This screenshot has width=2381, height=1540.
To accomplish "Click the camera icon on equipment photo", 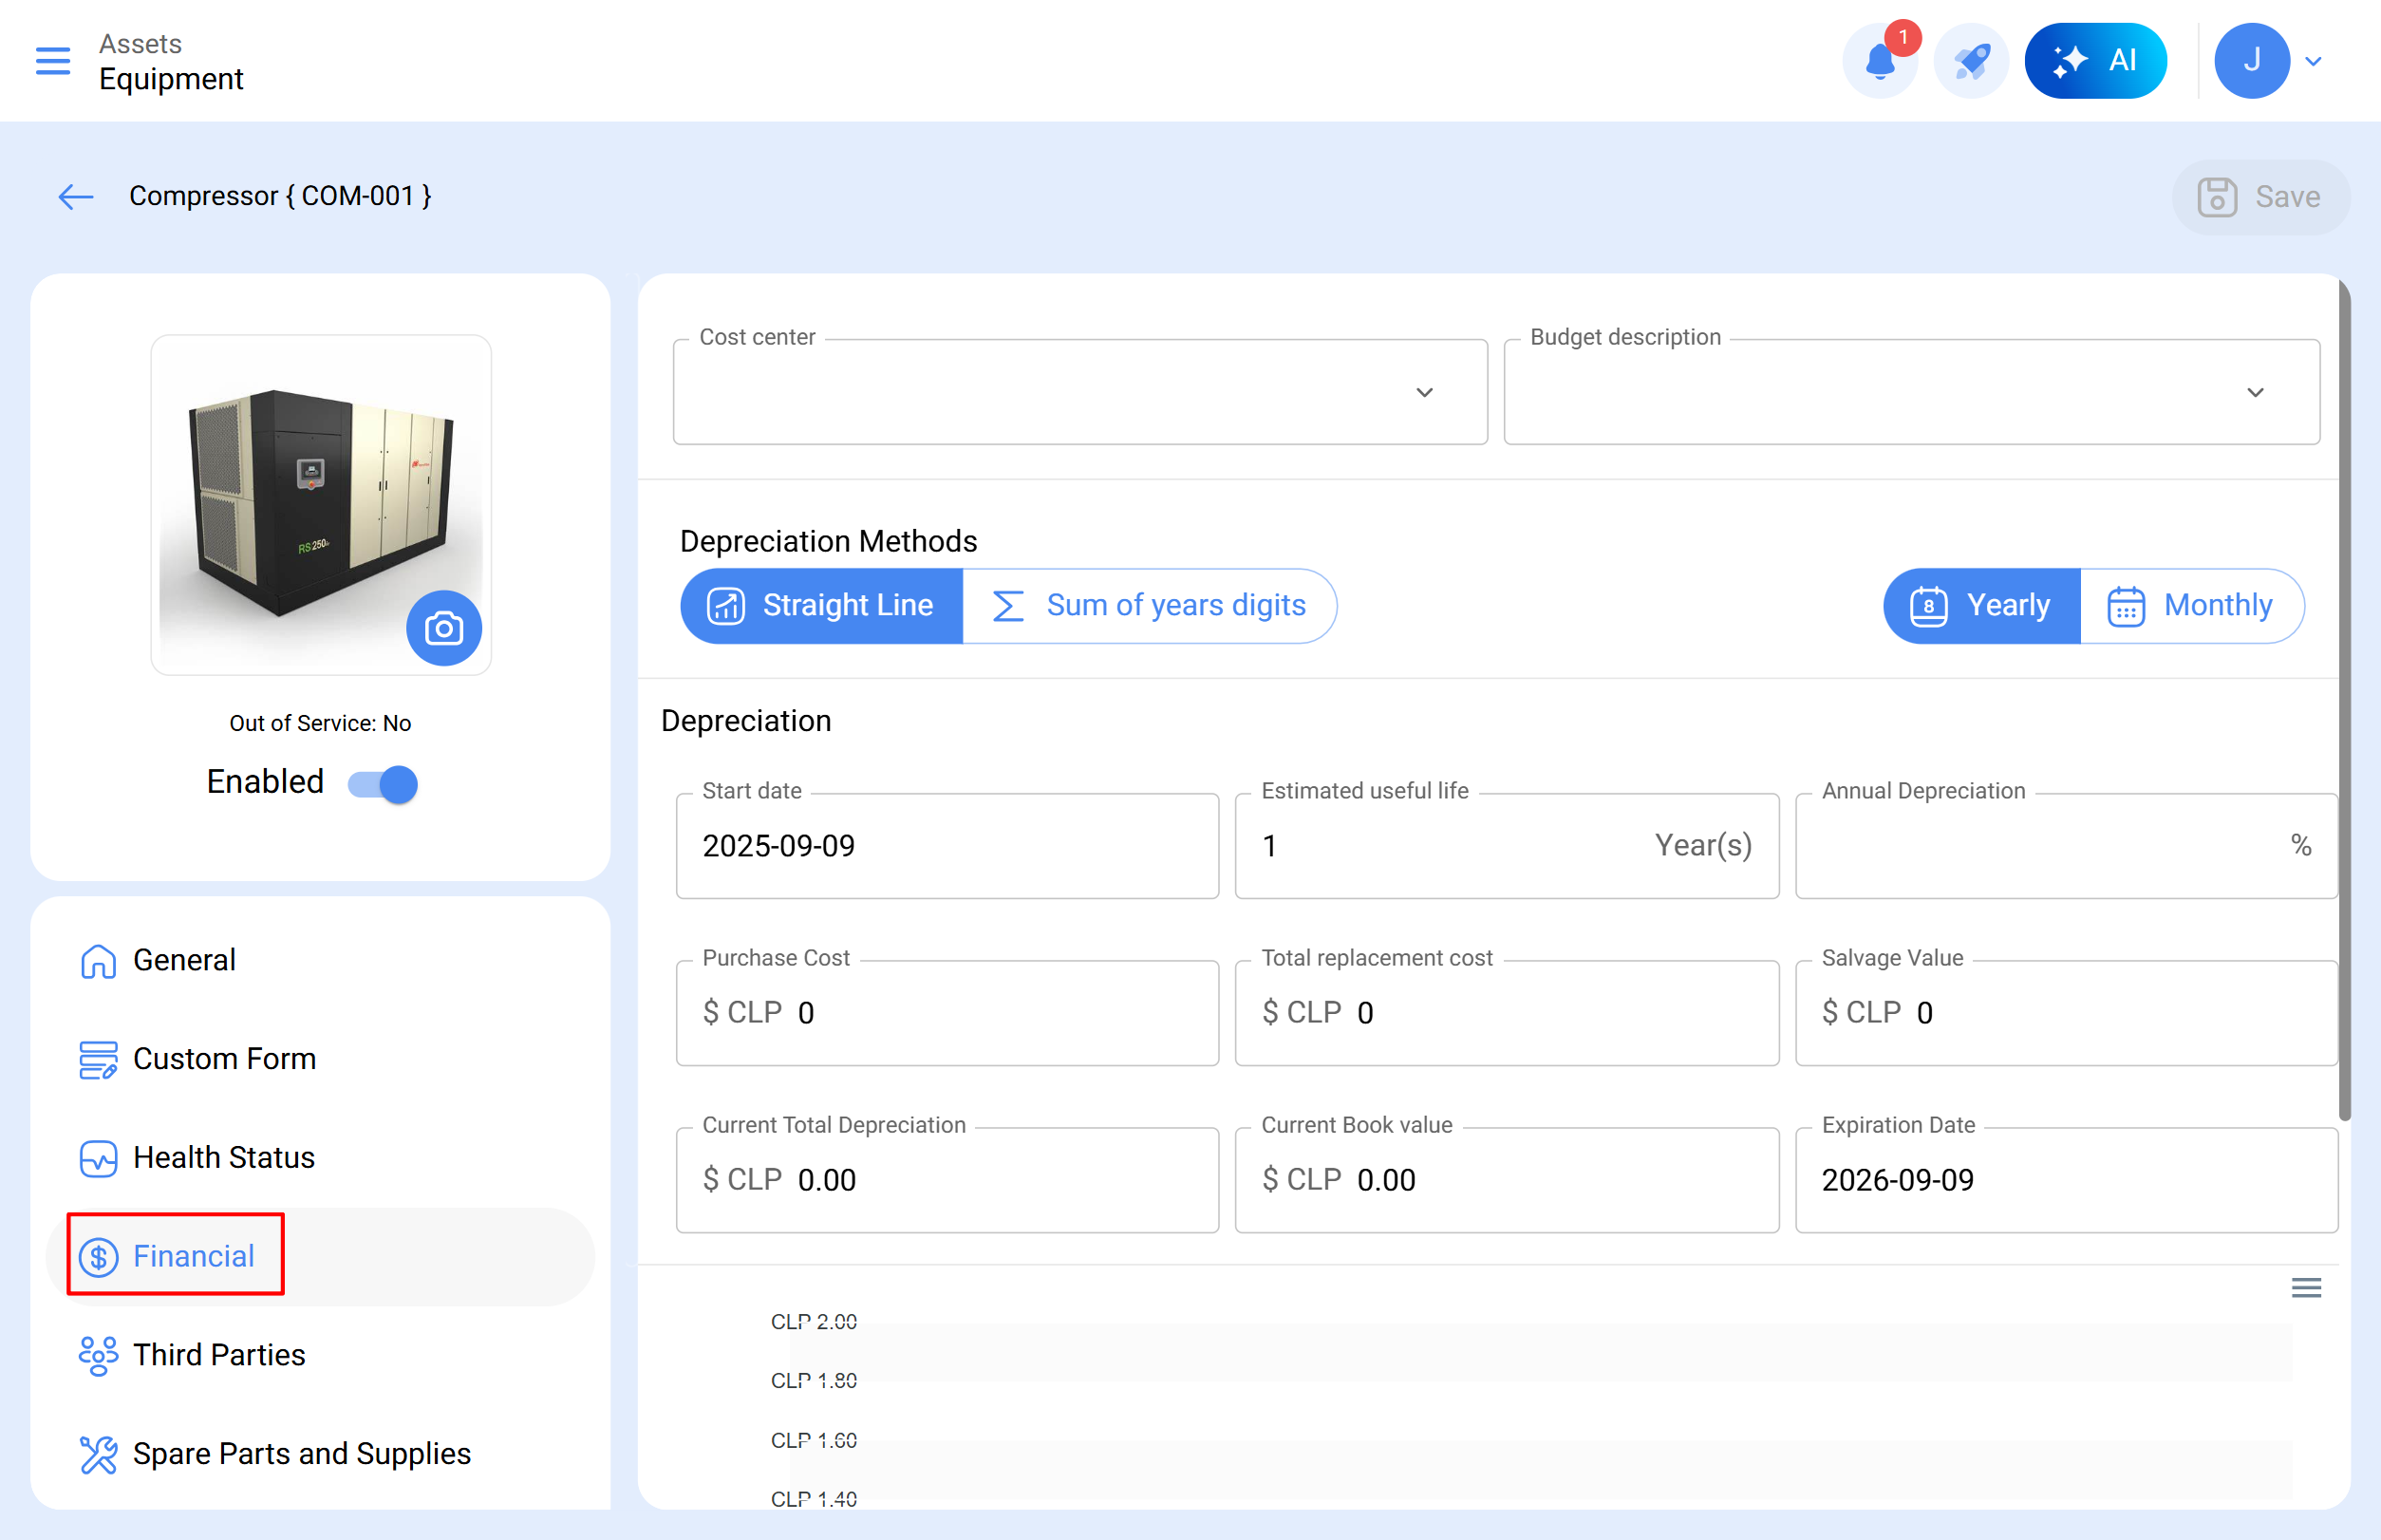I will point(443,628).
